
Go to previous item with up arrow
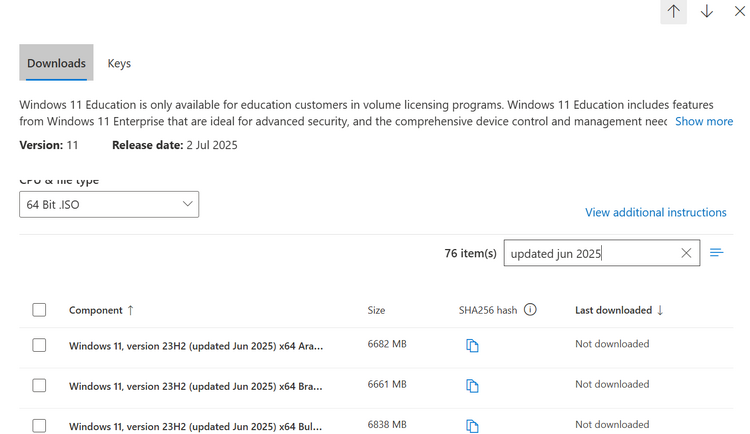pyautogui.click(x=673, y=11)
